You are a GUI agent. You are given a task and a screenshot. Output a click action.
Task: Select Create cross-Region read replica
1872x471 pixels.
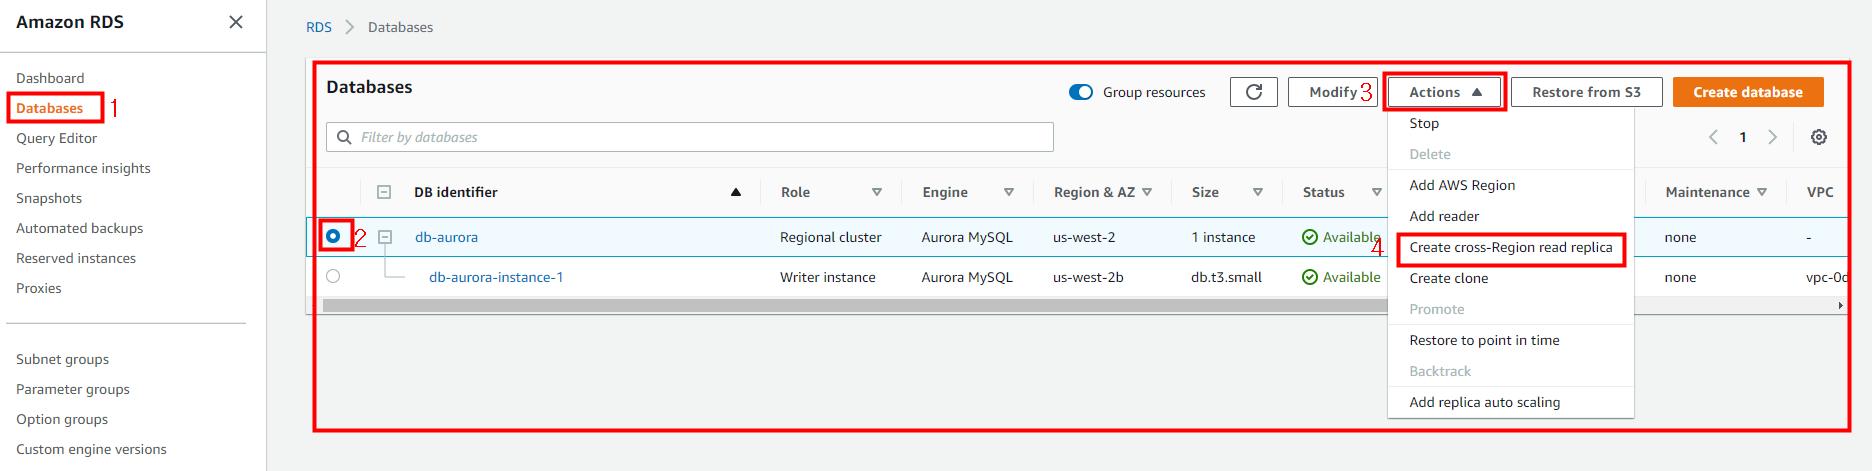coord(1511,247)
